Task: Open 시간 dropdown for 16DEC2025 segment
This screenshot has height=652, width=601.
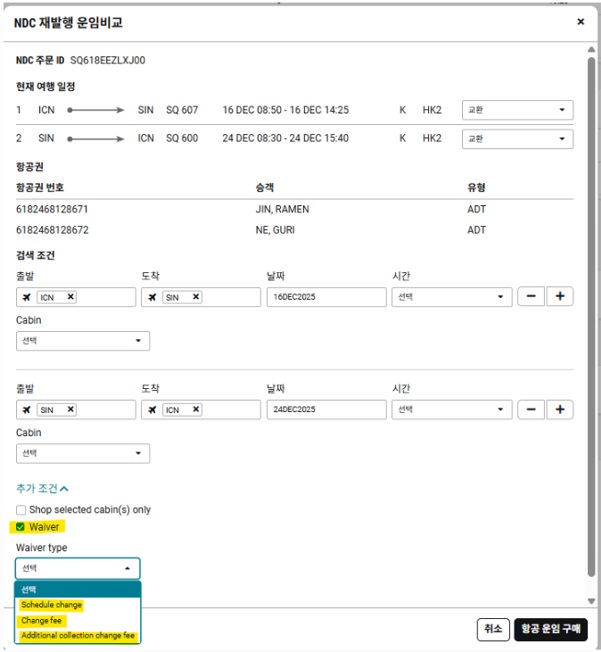Action: [x=452, y=297]
